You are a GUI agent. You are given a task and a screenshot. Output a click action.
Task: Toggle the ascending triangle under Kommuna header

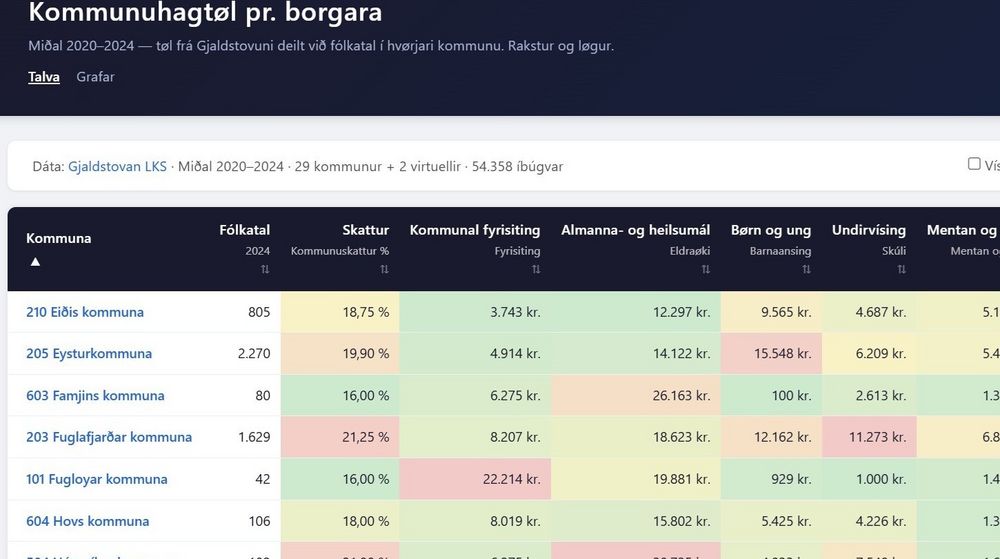[35, 262]
